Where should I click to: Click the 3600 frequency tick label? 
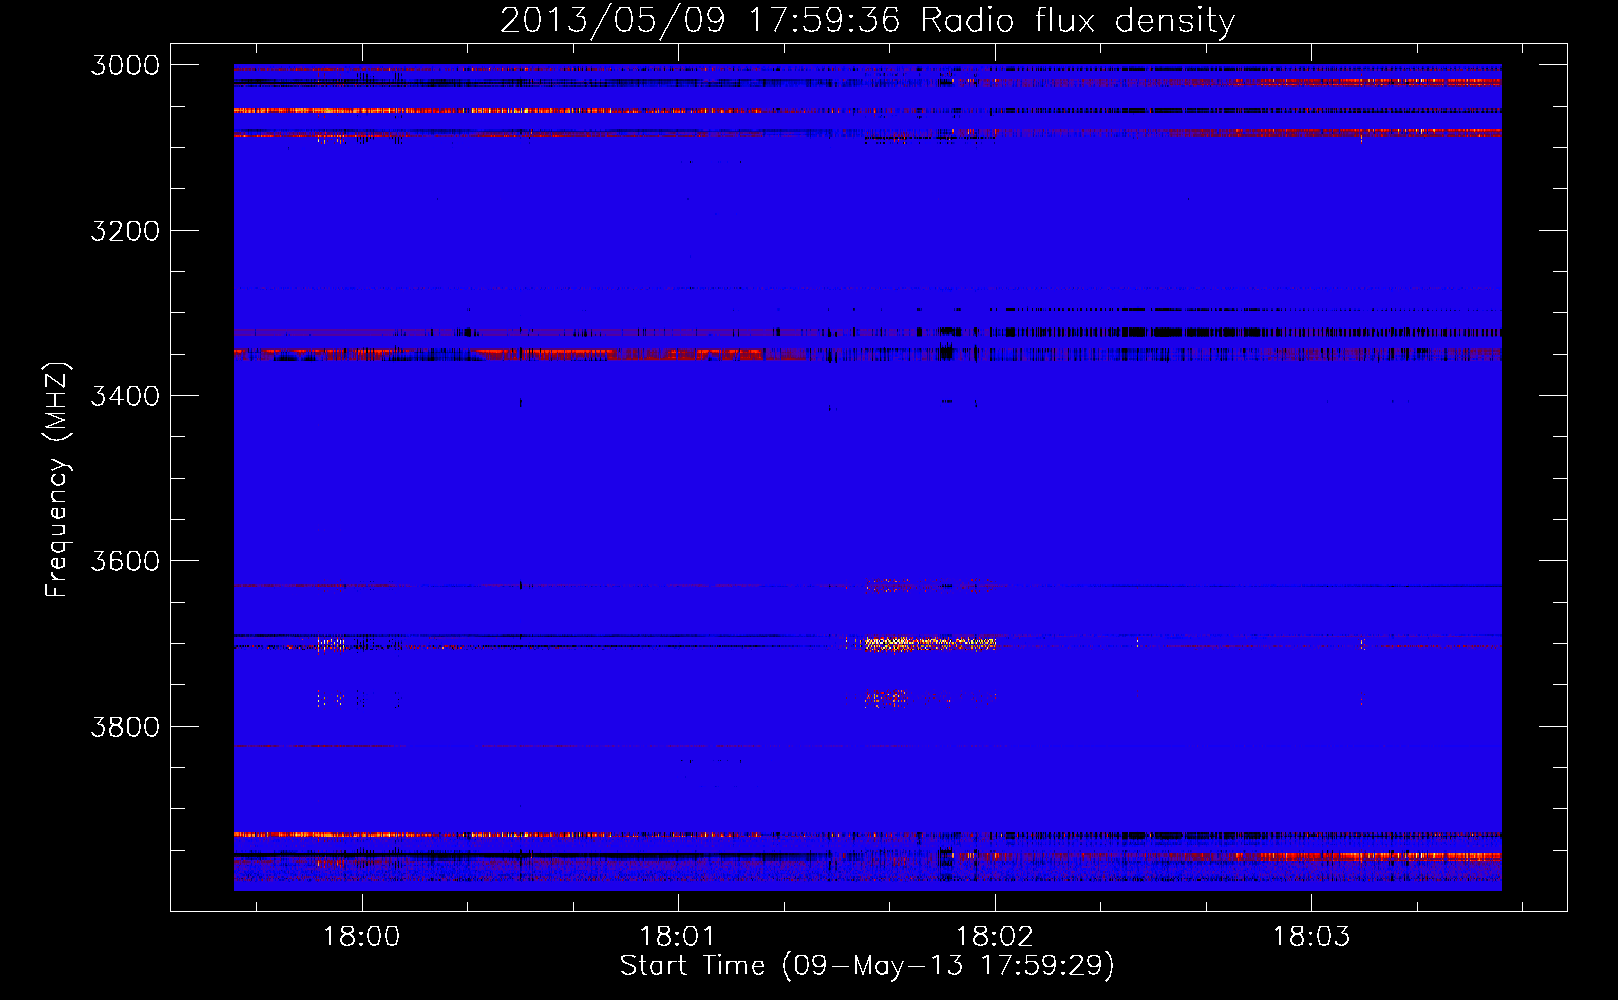(125, 561)
